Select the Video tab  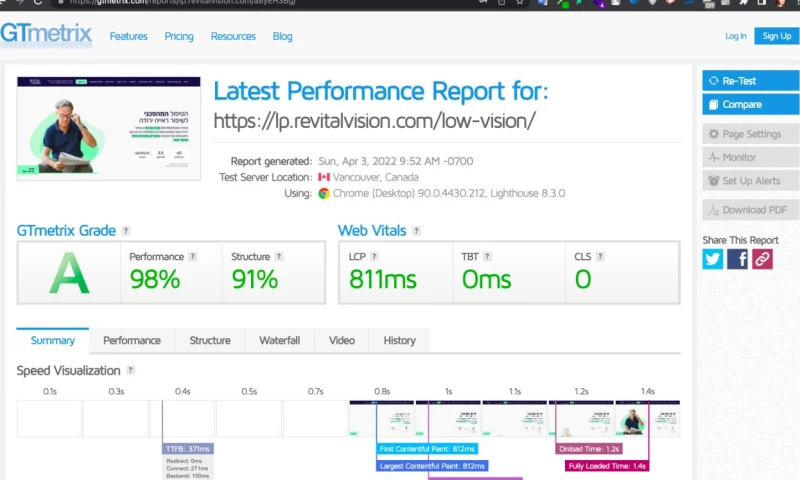pos(342,340)
